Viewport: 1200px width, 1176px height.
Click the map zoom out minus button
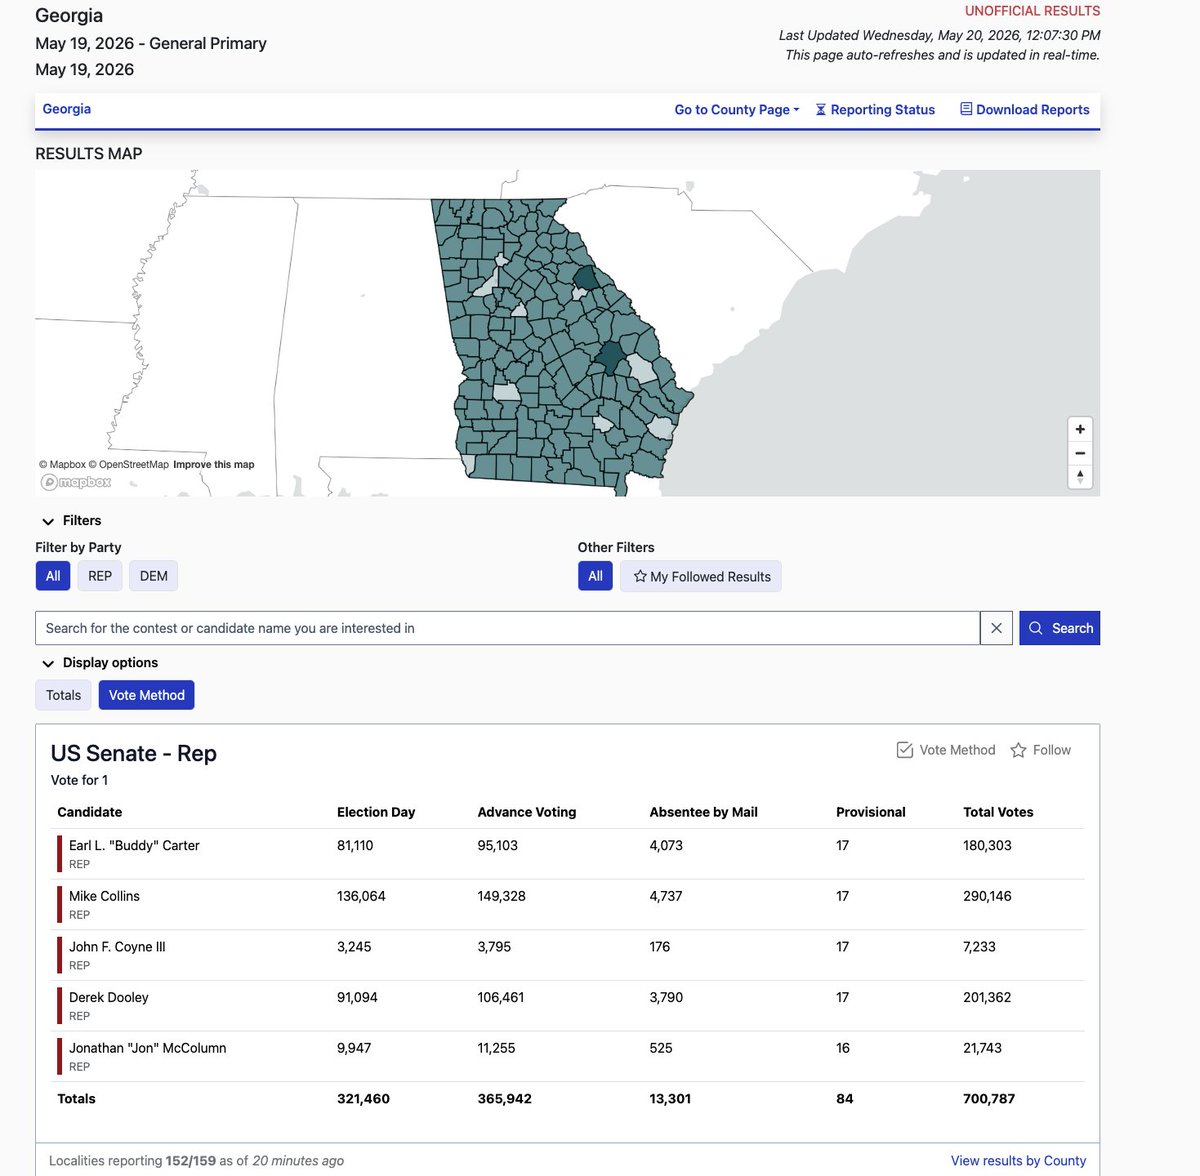click(1080, 453)
